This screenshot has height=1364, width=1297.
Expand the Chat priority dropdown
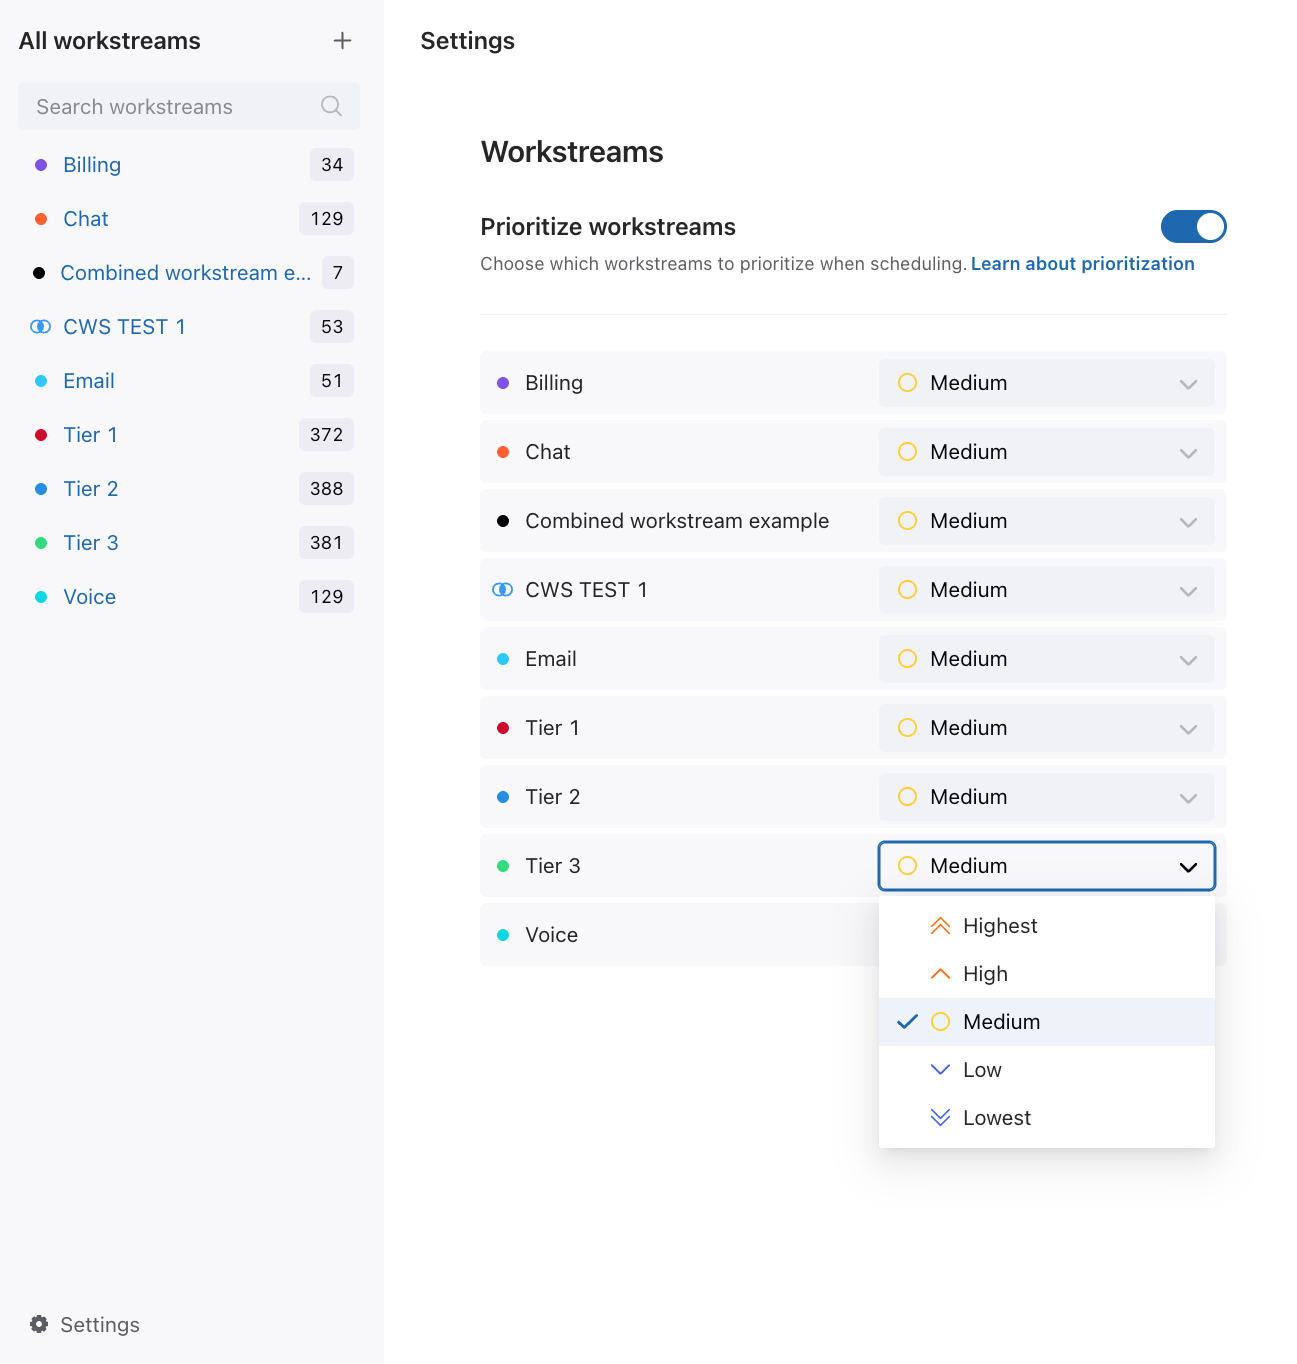coord(1046,452)
